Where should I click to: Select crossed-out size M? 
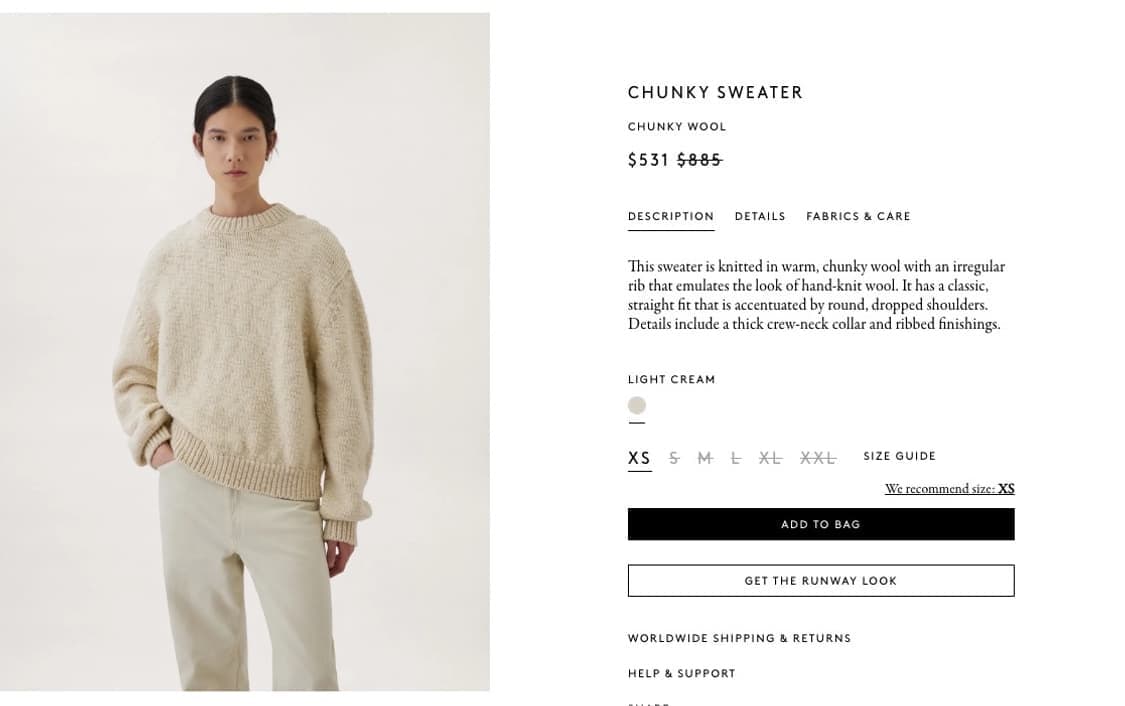click(705, 458)
